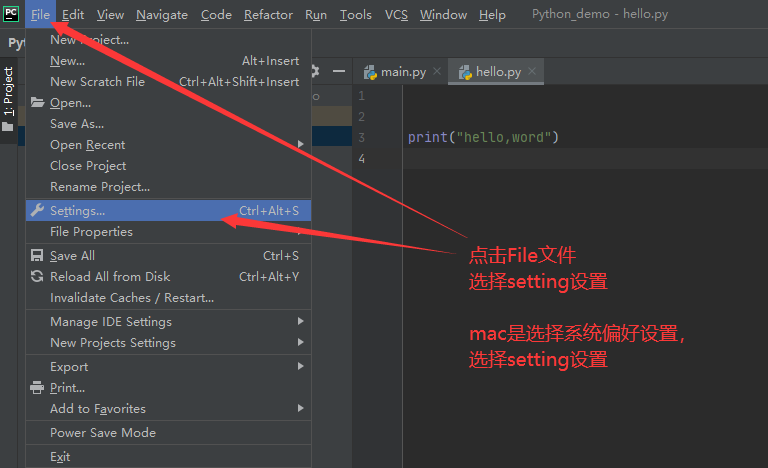Select Print... menu item
Viewport: 768px width, 468px height.
(168, 388)
